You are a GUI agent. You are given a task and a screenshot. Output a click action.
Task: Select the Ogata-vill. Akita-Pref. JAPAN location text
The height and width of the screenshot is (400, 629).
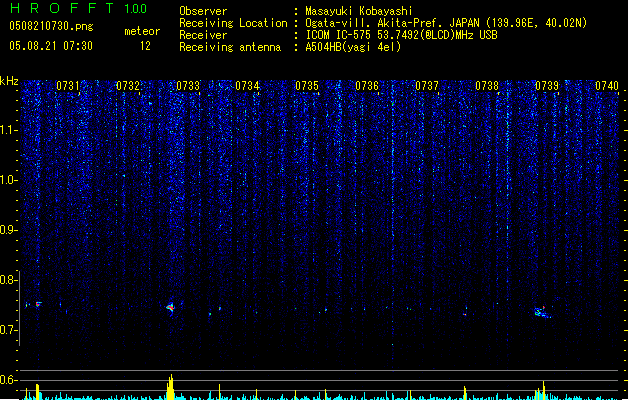coord(446,23)
